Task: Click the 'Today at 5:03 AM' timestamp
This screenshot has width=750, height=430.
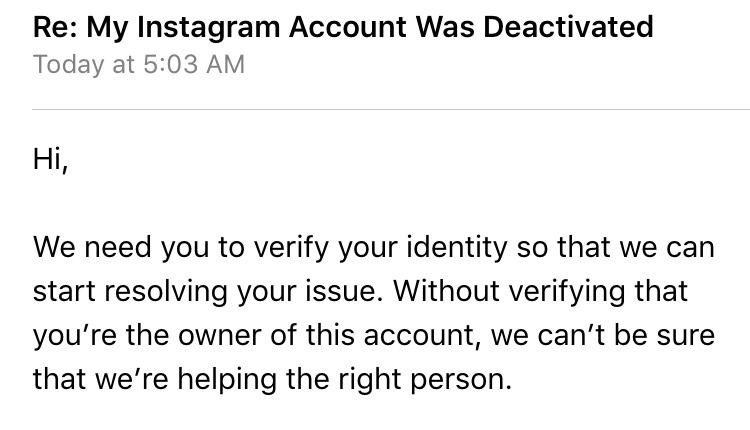Action: [x=139, y=65]
